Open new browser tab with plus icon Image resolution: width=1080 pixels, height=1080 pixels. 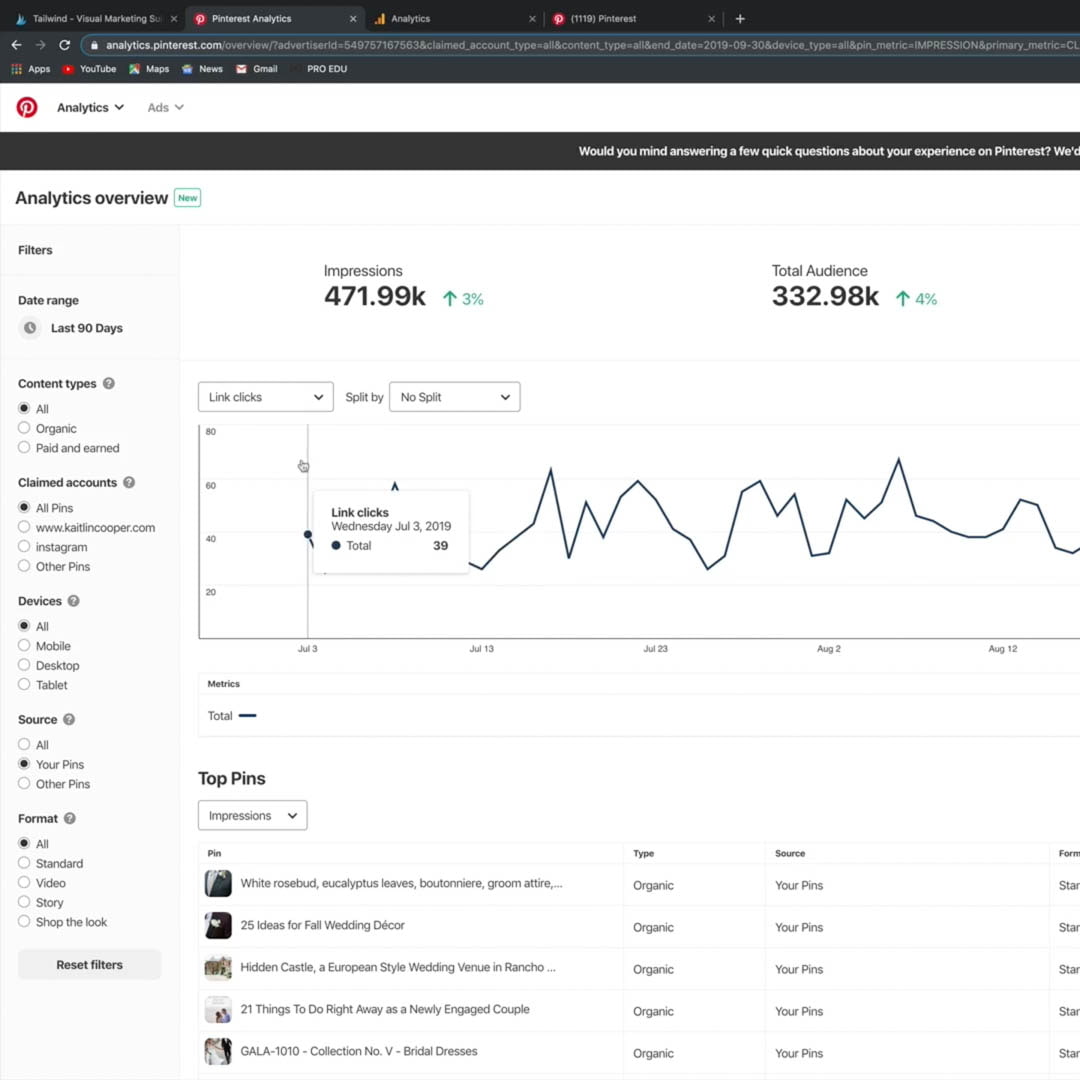pos(740,19)
